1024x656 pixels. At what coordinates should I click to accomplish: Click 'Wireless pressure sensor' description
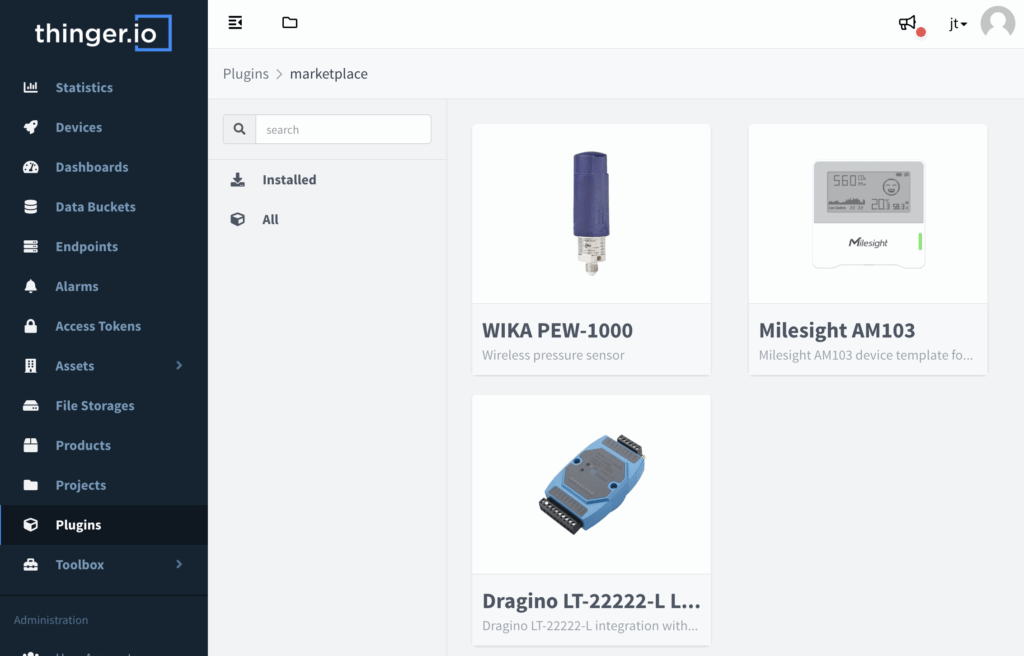[x=553, y=355]
